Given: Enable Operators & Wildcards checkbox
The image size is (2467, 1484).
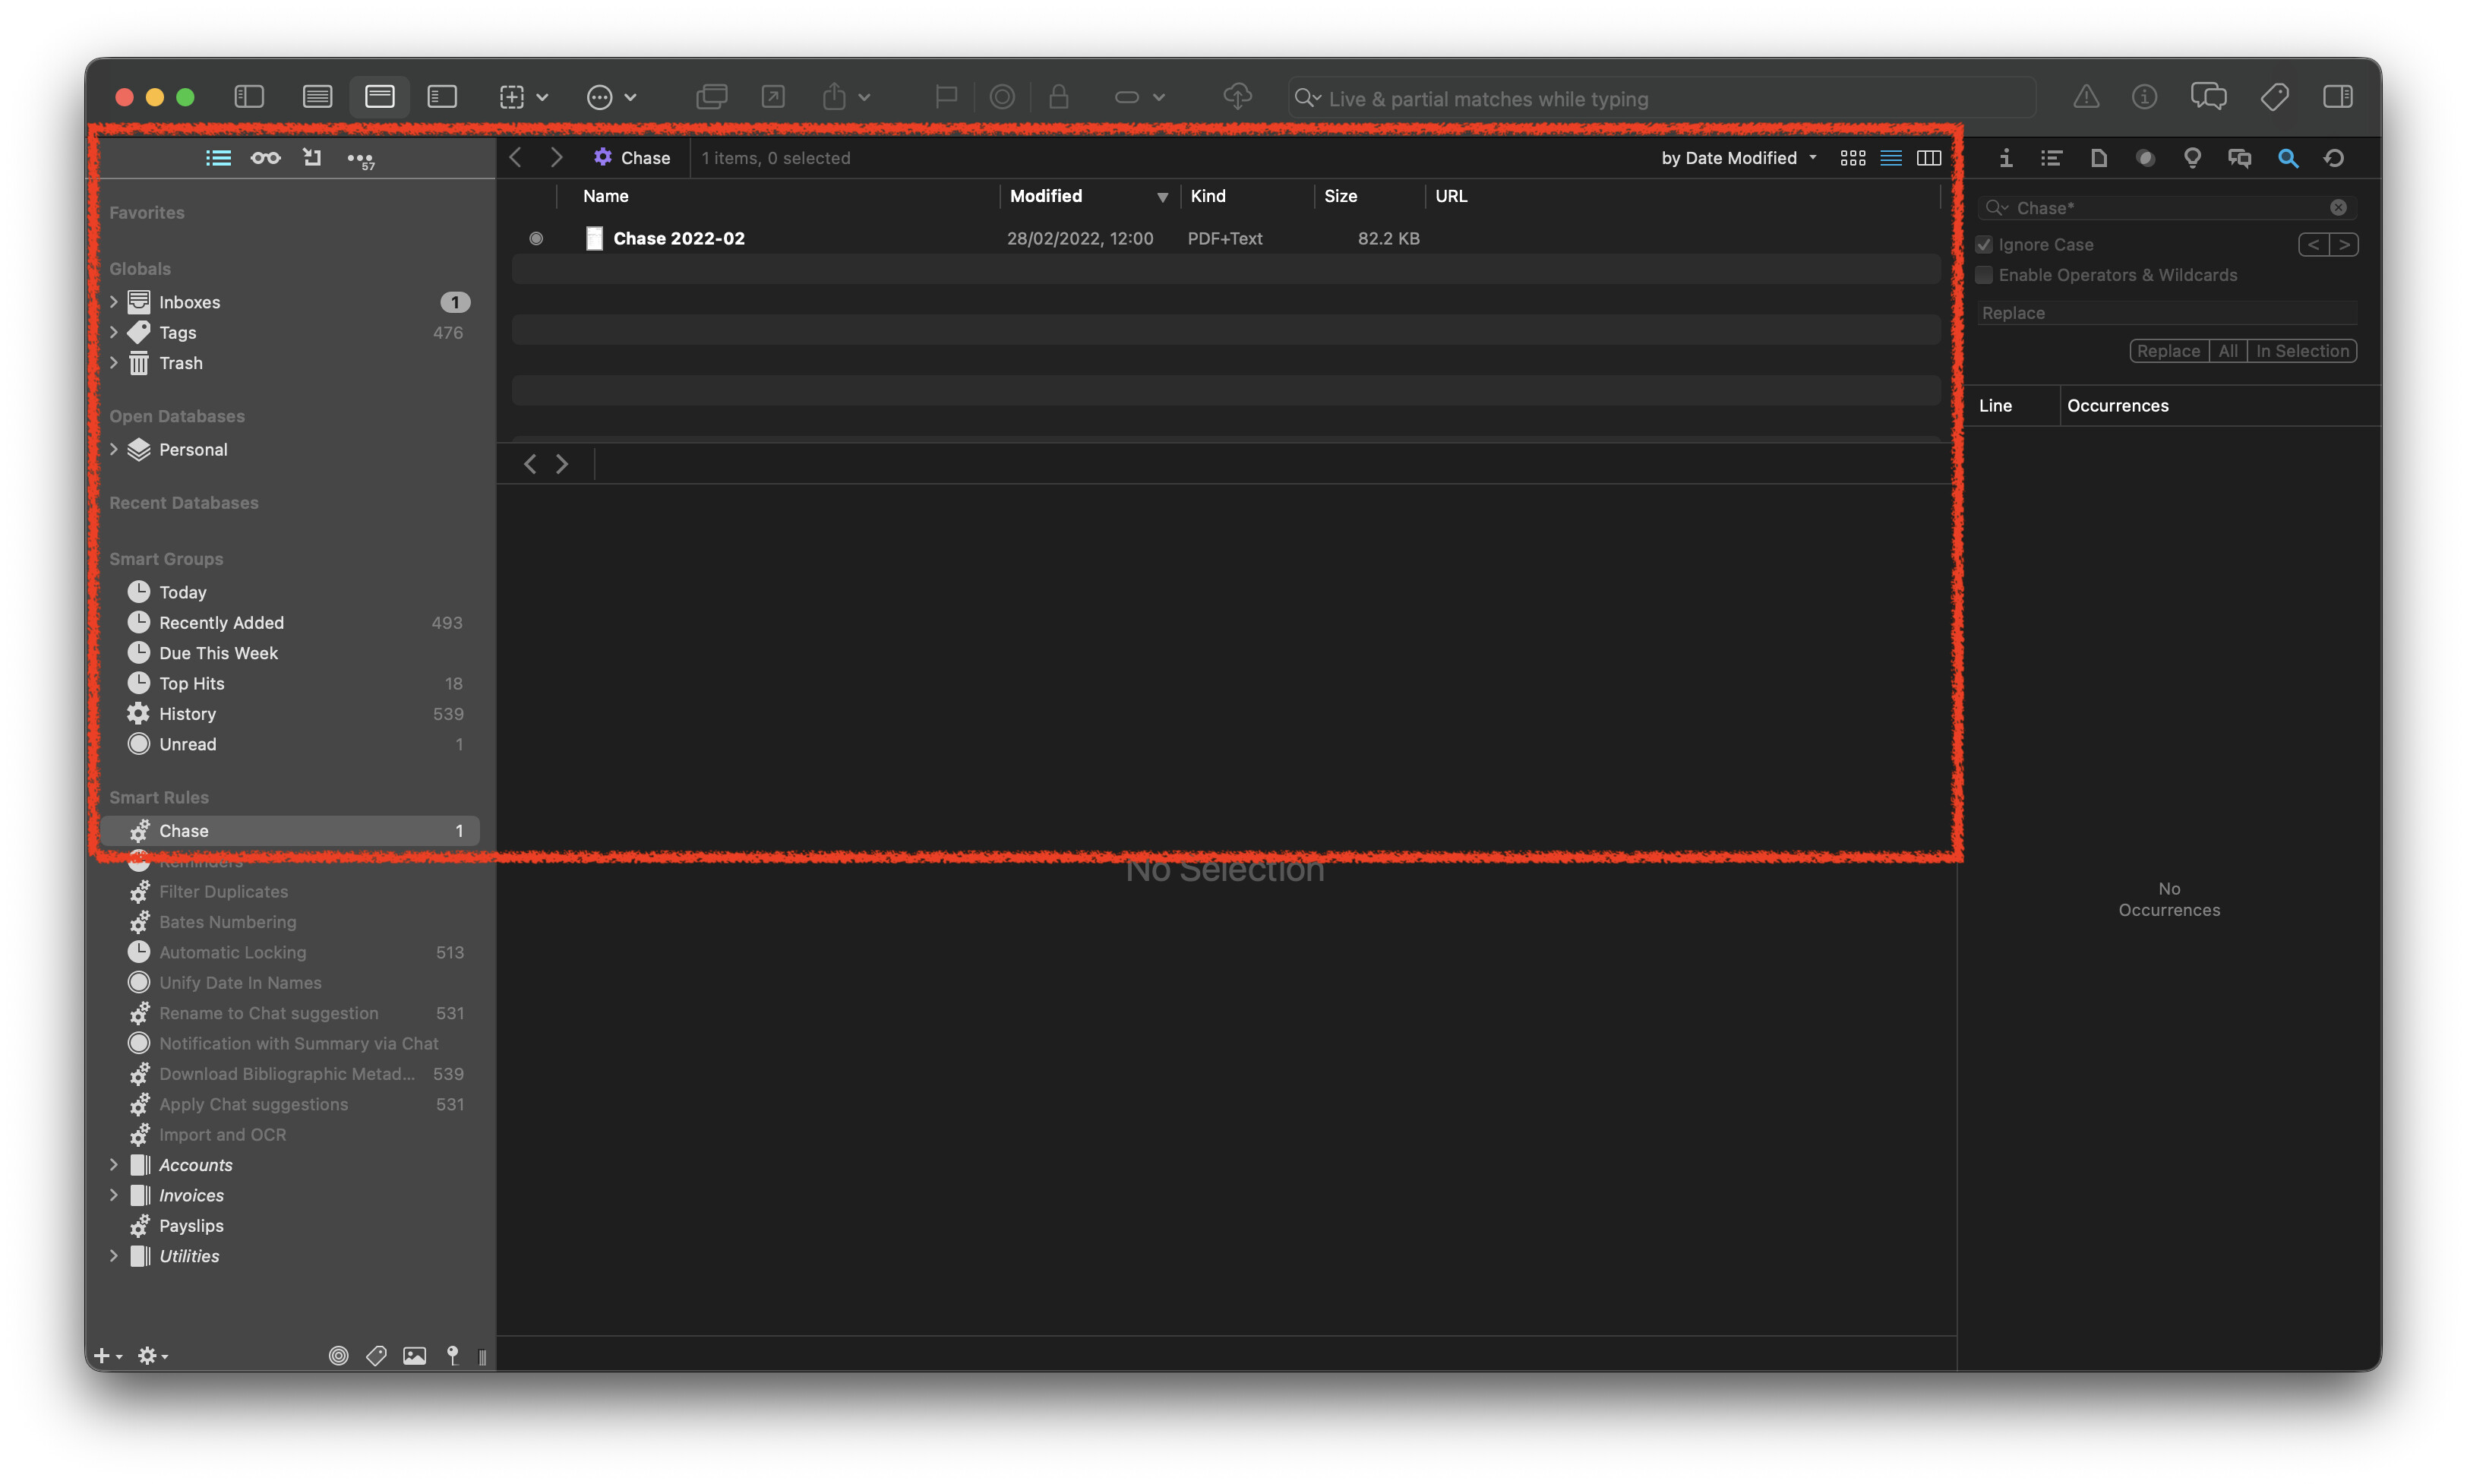Looking at the screenshot, I should (1984, 275).
